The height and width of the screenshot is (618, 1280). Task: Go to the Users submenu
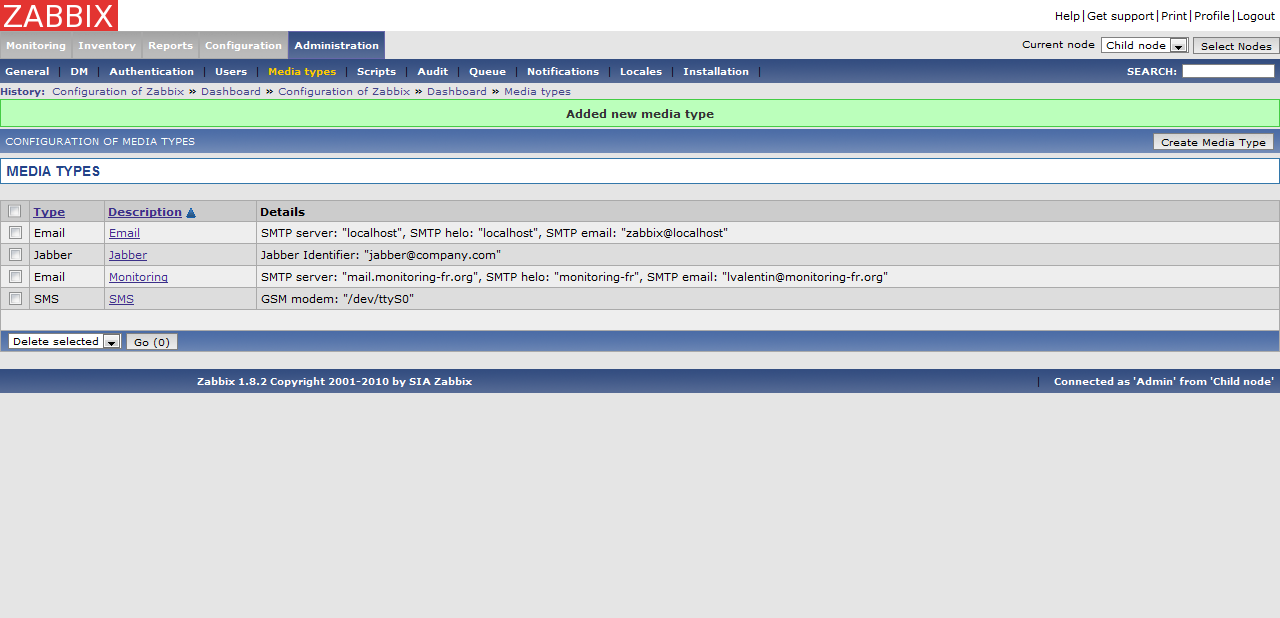coord(231,72)
